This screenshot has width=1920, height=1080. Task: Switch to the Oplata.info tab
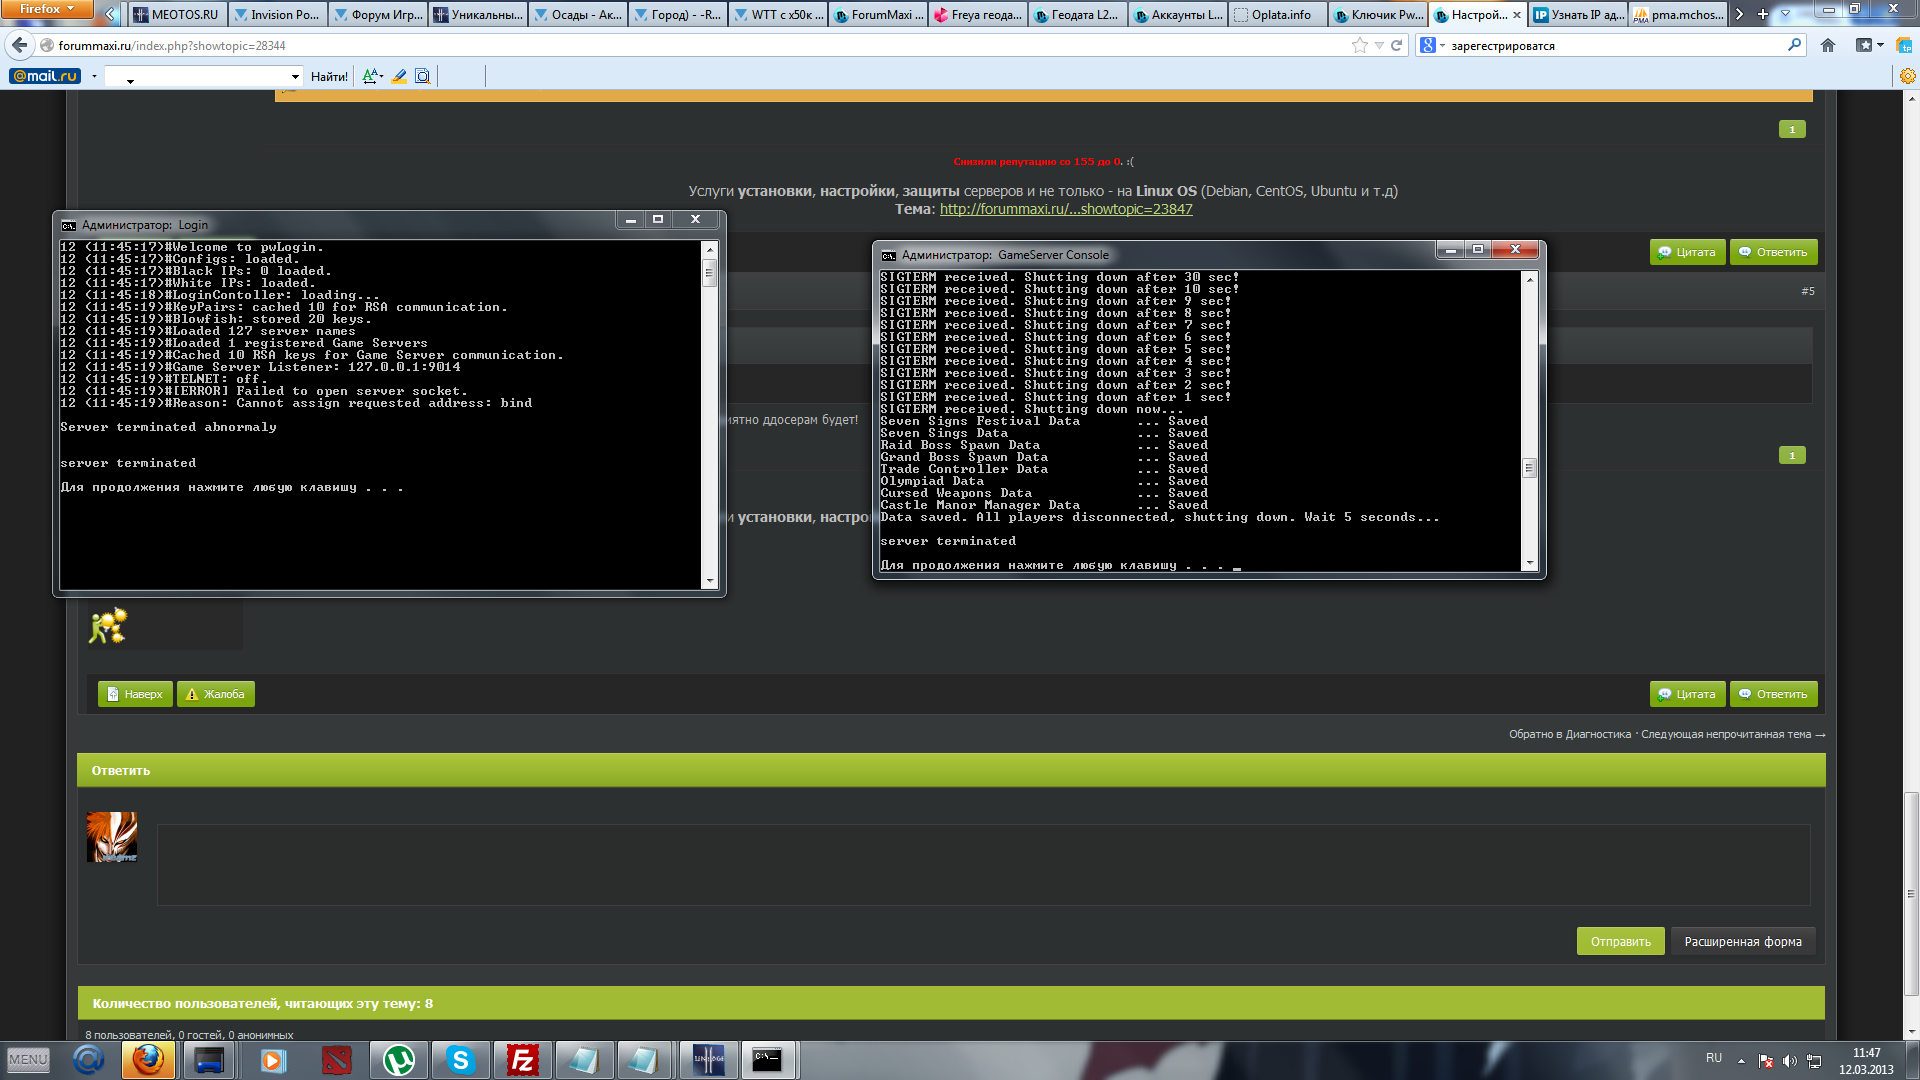(1278, 14)
